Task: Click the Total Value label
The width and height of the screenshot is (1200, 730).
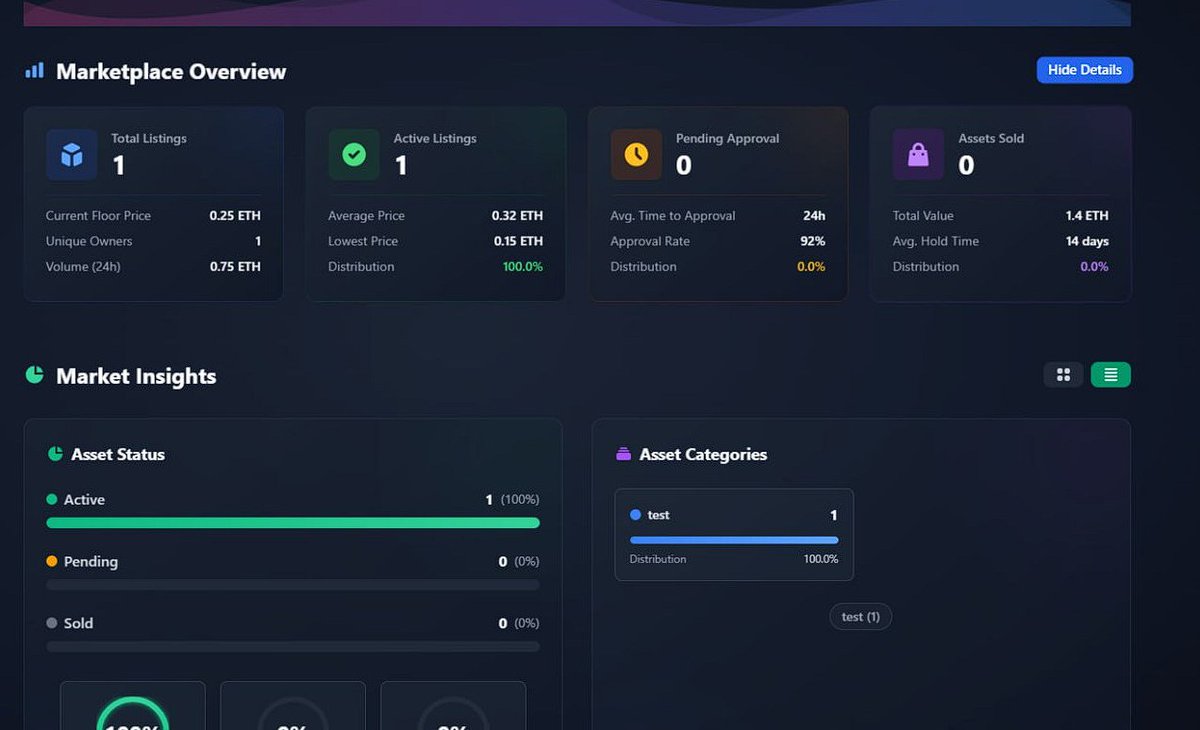Action: (x=923, y=215)
